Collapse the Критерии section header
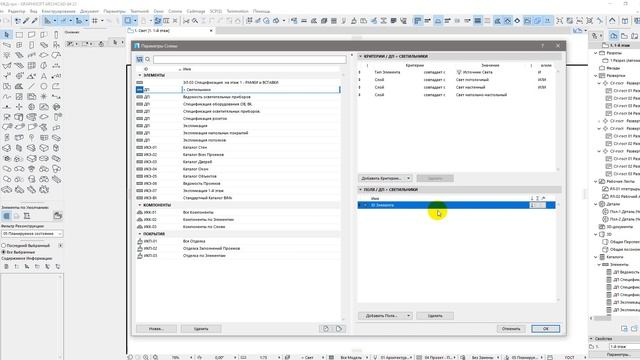 tap(360, 56)
